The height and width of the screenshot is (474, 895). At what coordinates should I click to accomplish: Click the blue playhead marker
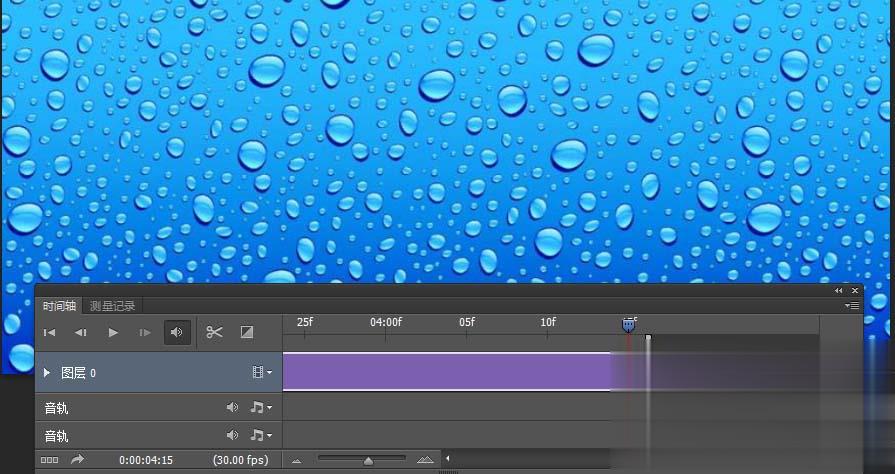click(628, 326)
